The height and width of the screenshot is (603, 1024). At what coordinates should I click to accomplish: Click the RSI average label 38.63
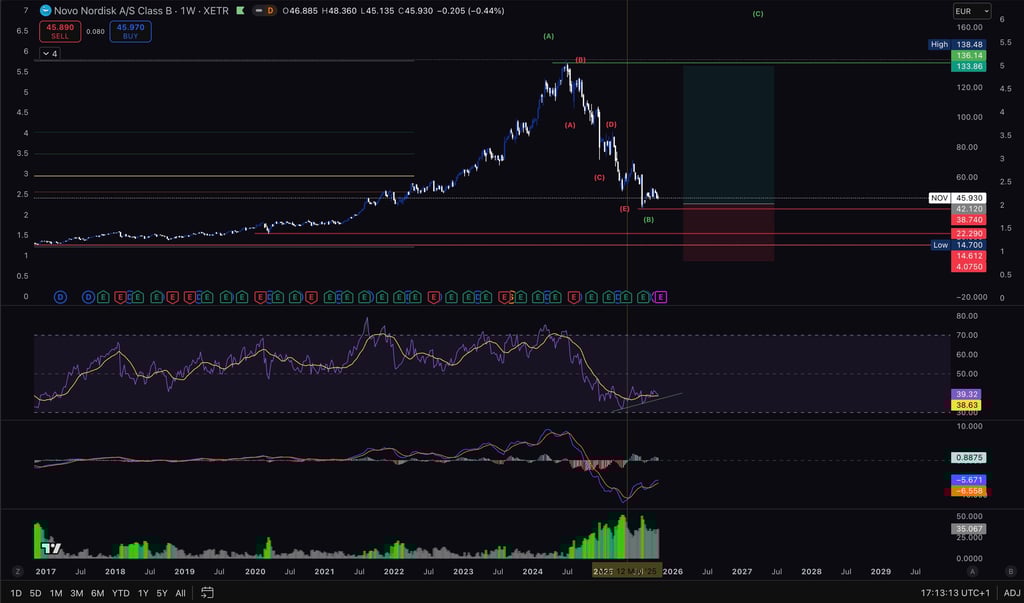pyautogui.click(x=967, y=406)
